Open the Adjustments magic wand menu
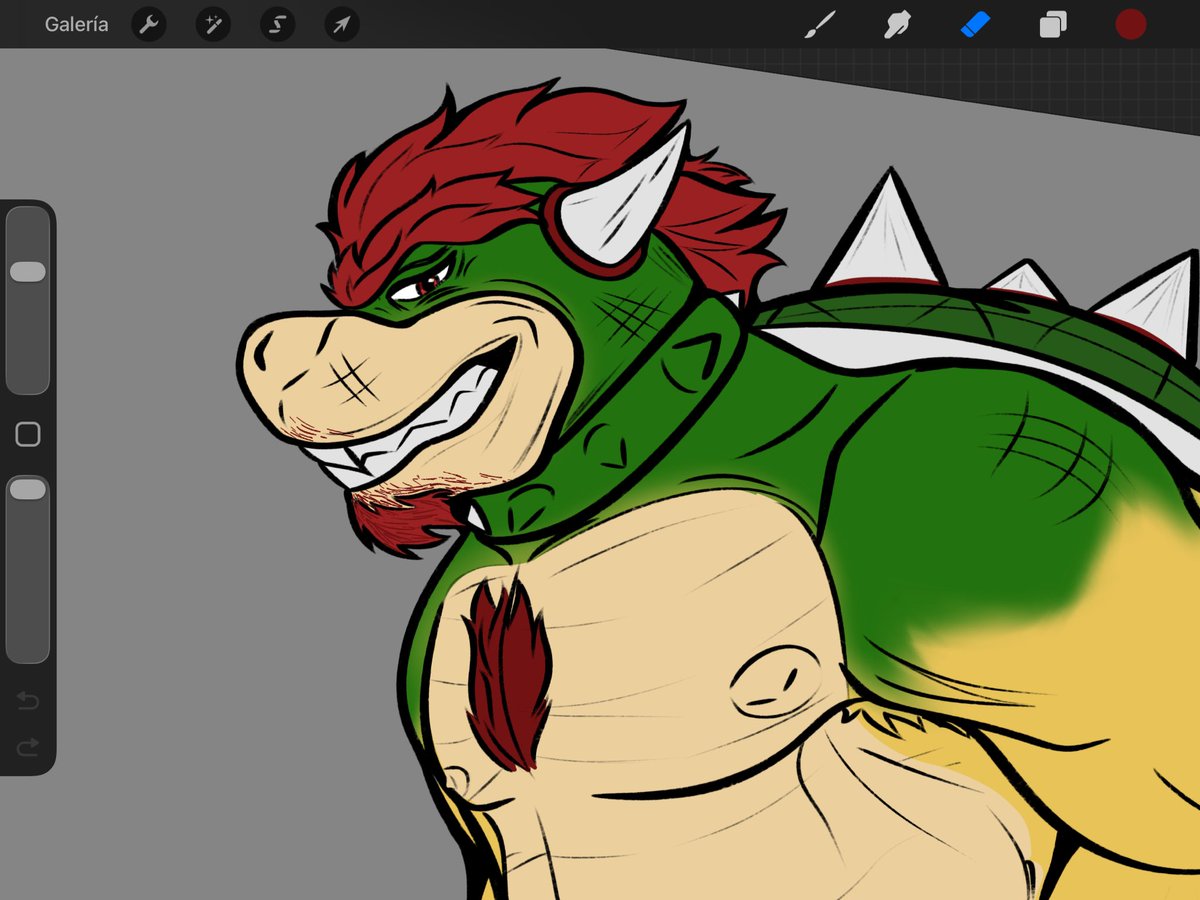The height and width of the screenshot is (900, 1200). (213, 25)
